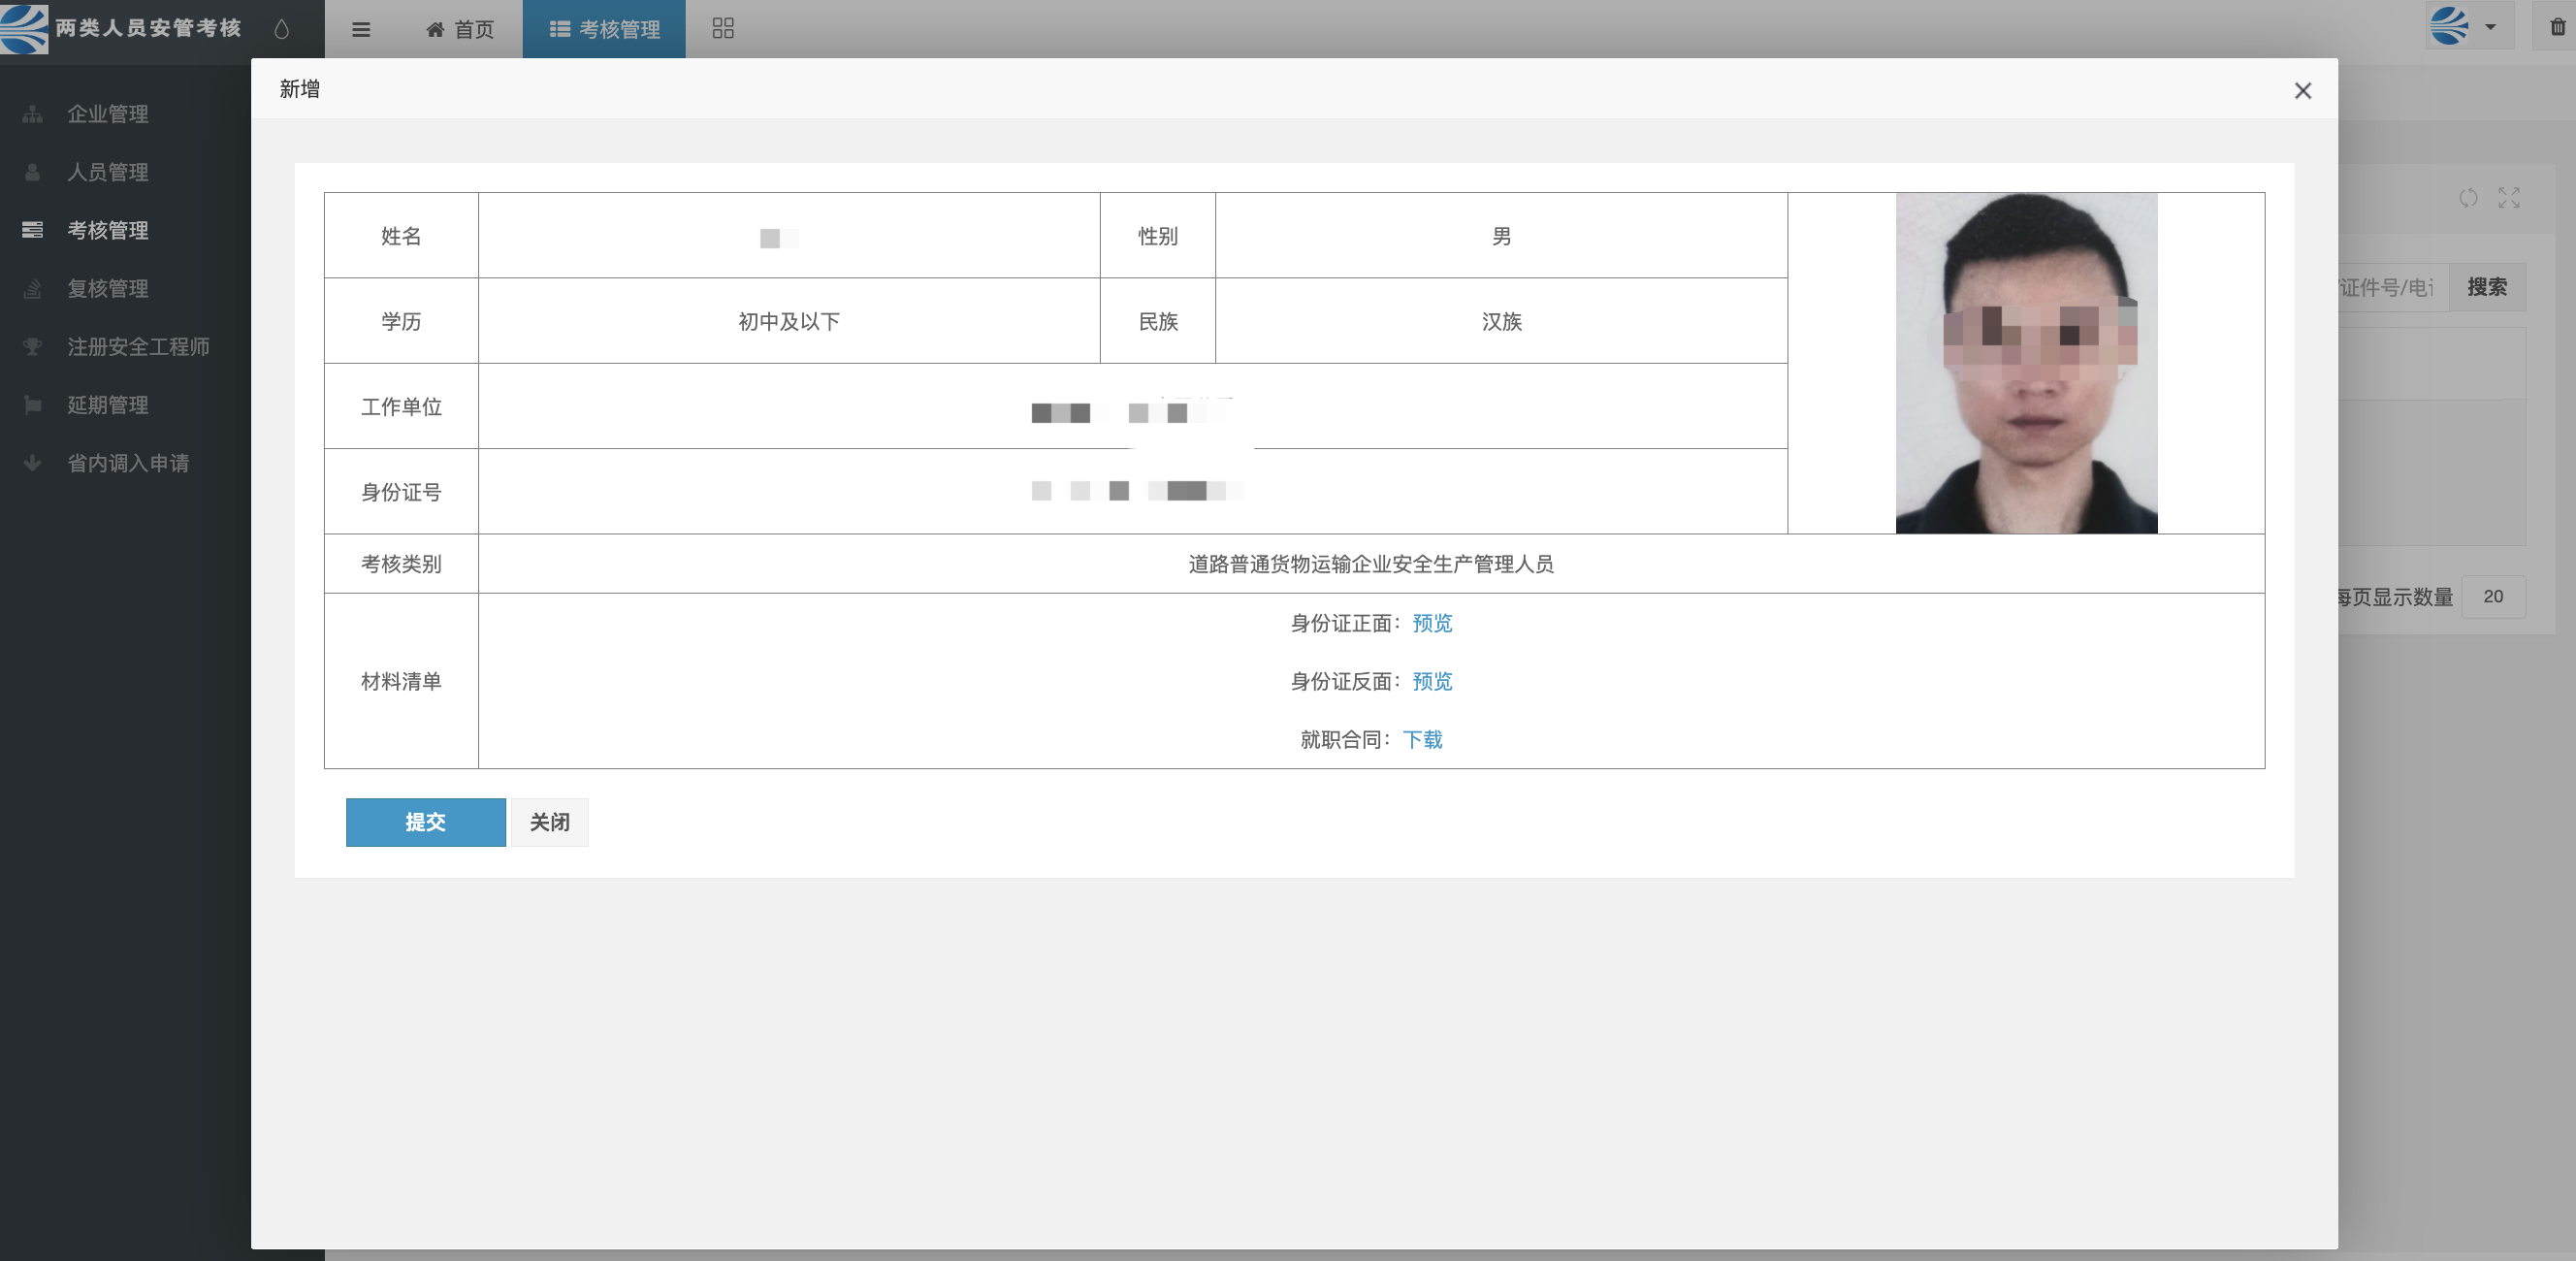This screenshot has height=1261, width=2576.
Task: Open 人员管理 in the sidebar
Action: pos(108,171)
